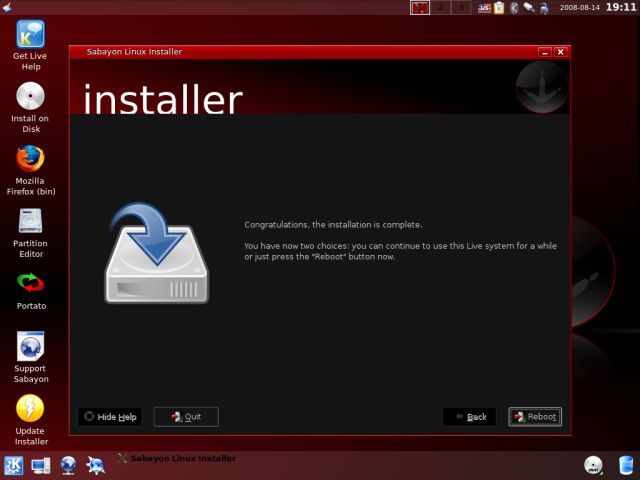Image resolution: width=640 pixels, height=480 pixels.
Task: Click the Kopete-style star panel icon
Action: tap(96, 466)
